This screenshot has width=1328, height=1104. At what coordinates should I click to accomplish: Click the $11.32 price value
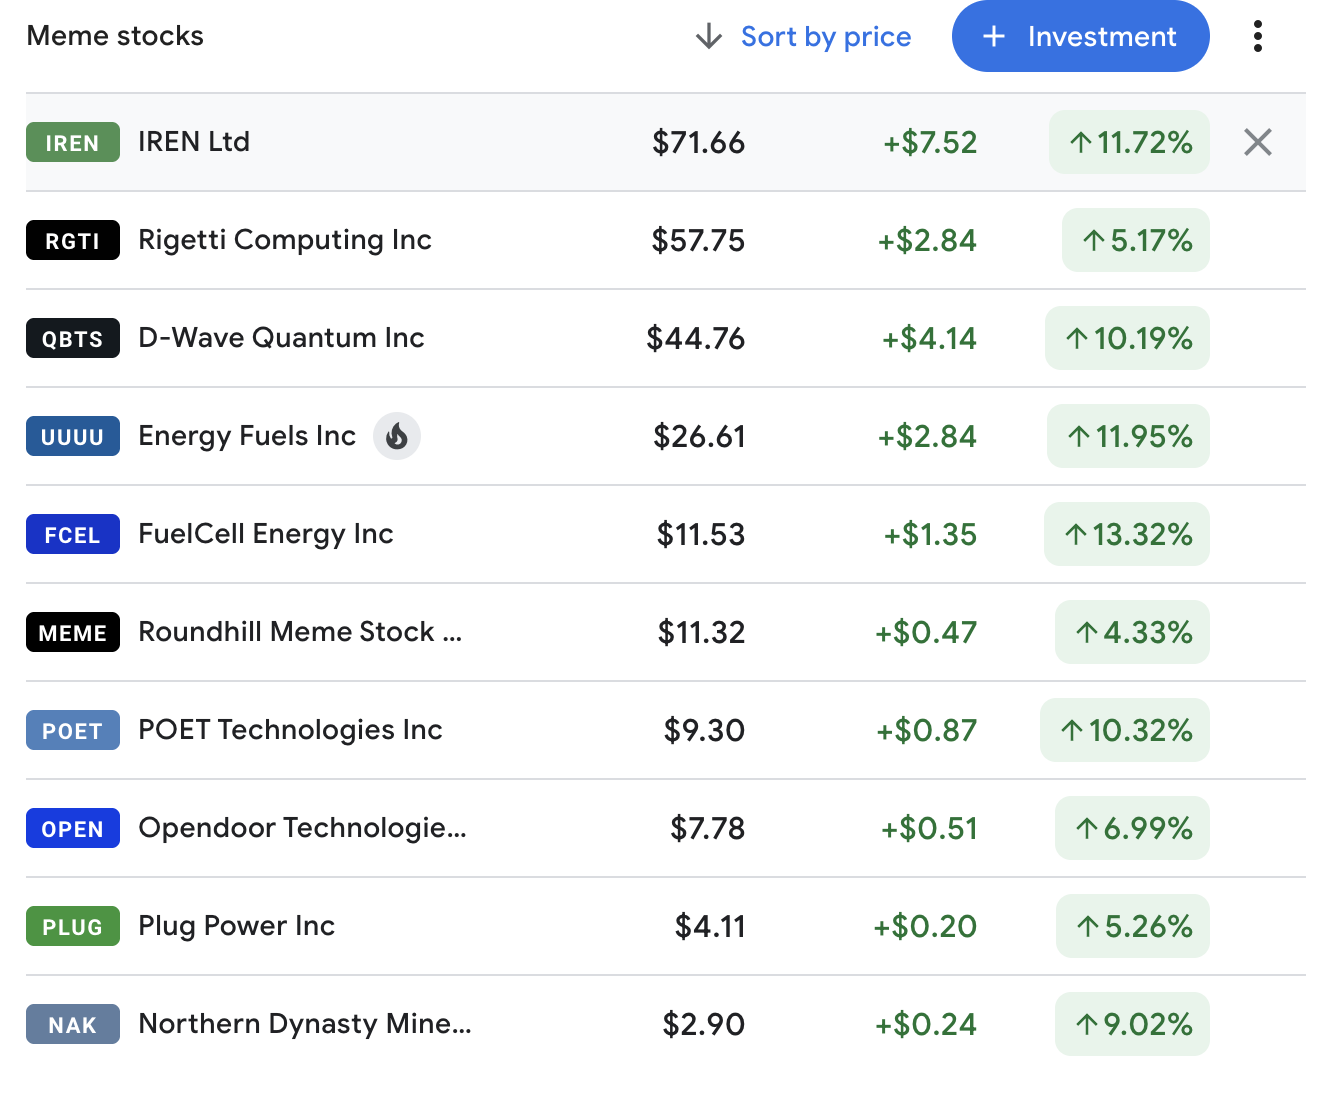[x=701, y=632]
